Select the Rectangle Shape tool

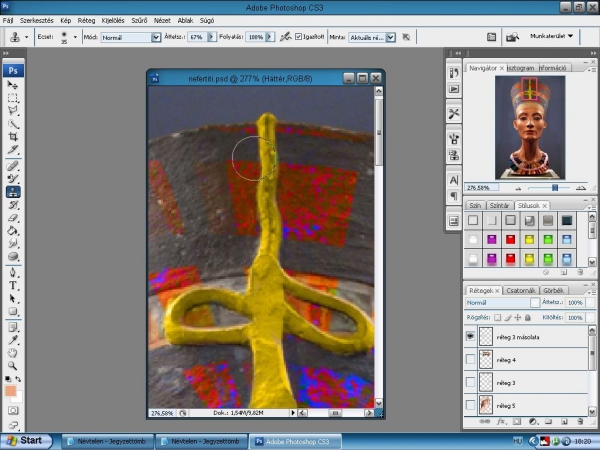[13, 311]
